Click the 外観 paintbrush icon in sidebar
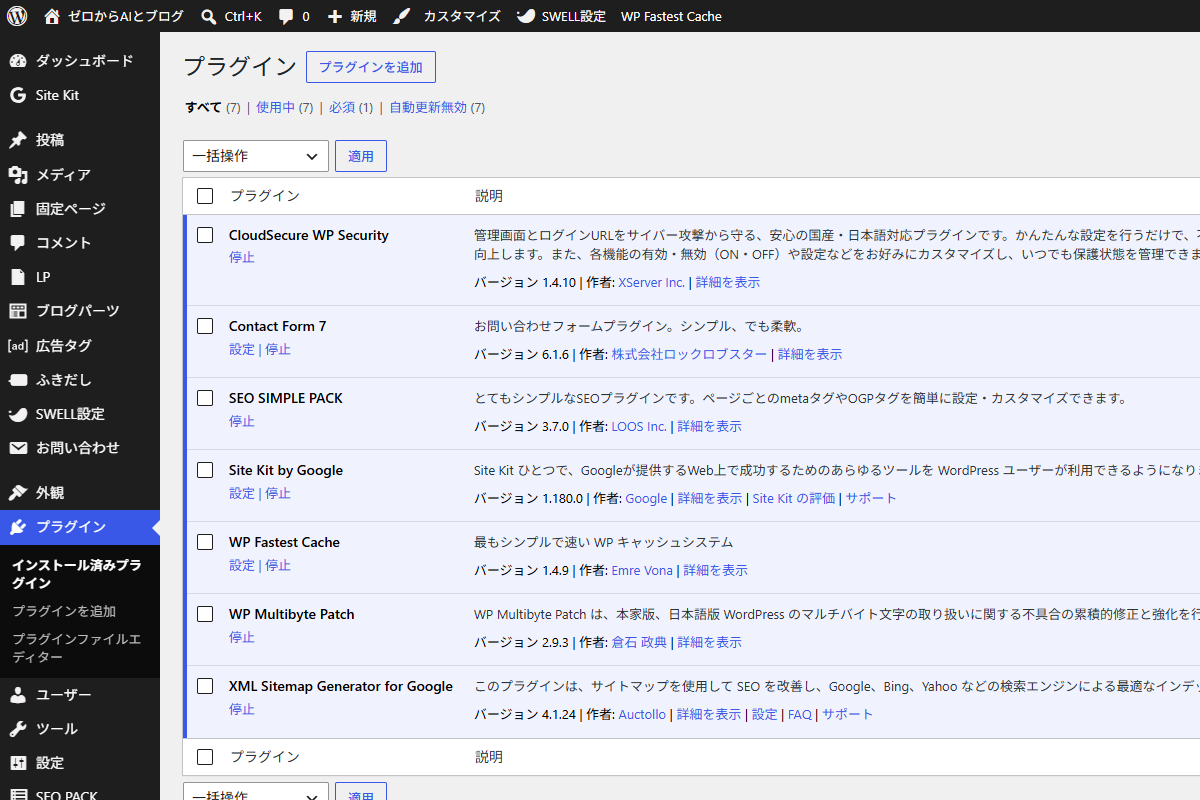The width and height of the screenshot is (1200, 800). pos(18,493)
